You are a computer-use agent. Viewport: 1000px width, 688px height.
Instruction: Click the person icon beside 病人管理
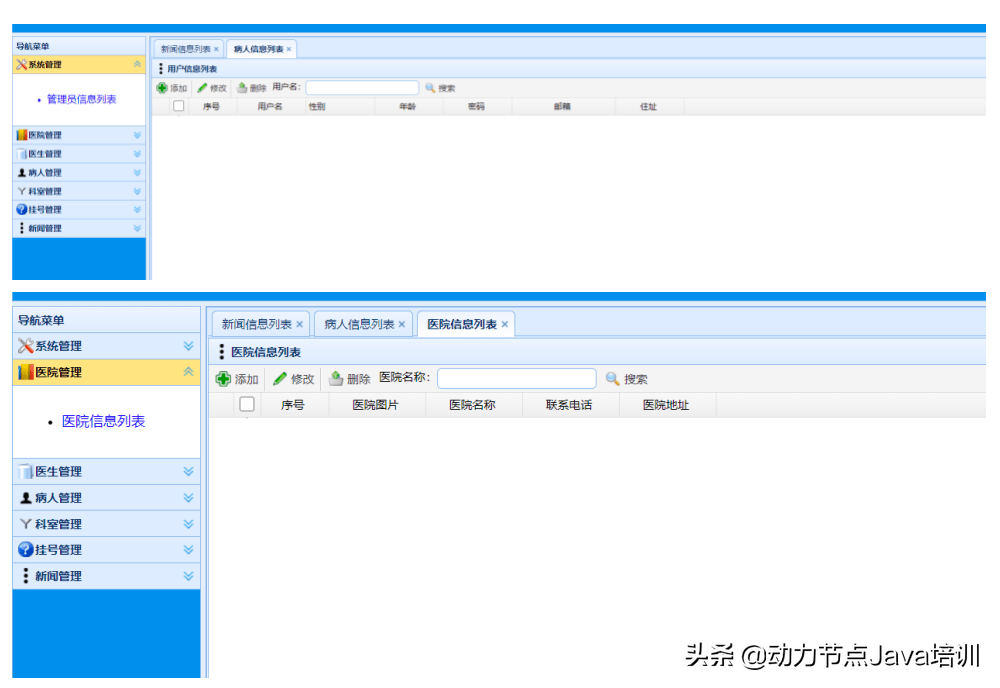(24, 497)
